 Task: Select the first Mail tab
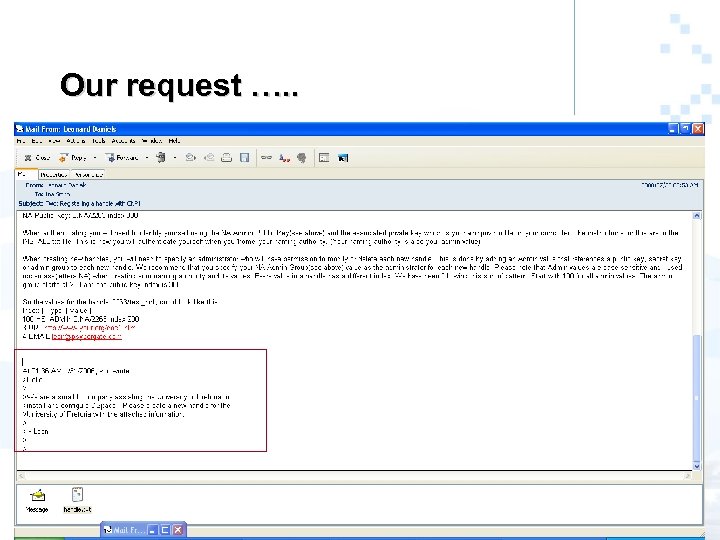click(26, 174)
